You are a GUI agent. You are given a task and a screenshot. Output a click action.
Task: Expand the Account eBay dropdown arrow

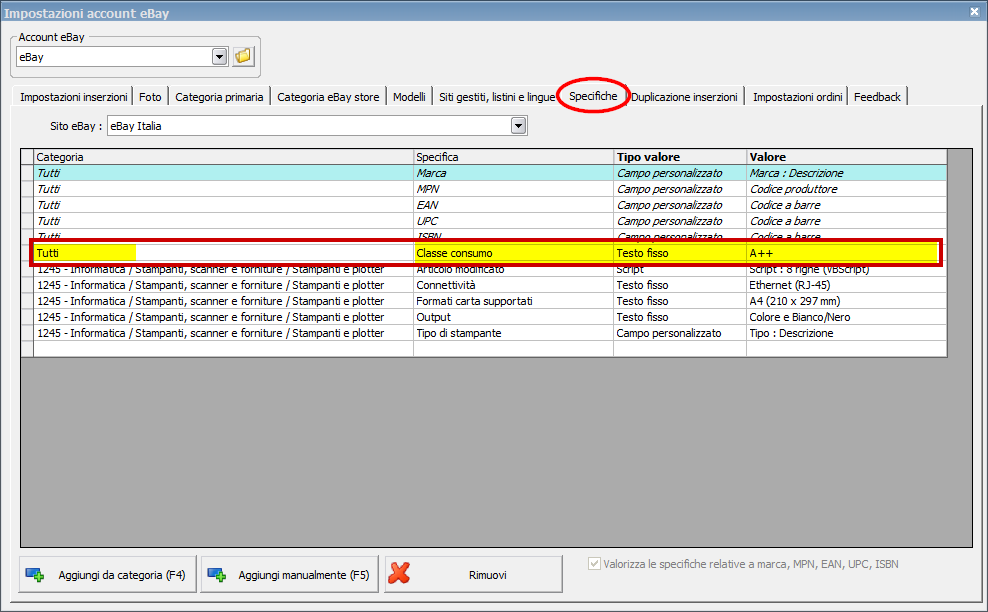tap(219, 57)
